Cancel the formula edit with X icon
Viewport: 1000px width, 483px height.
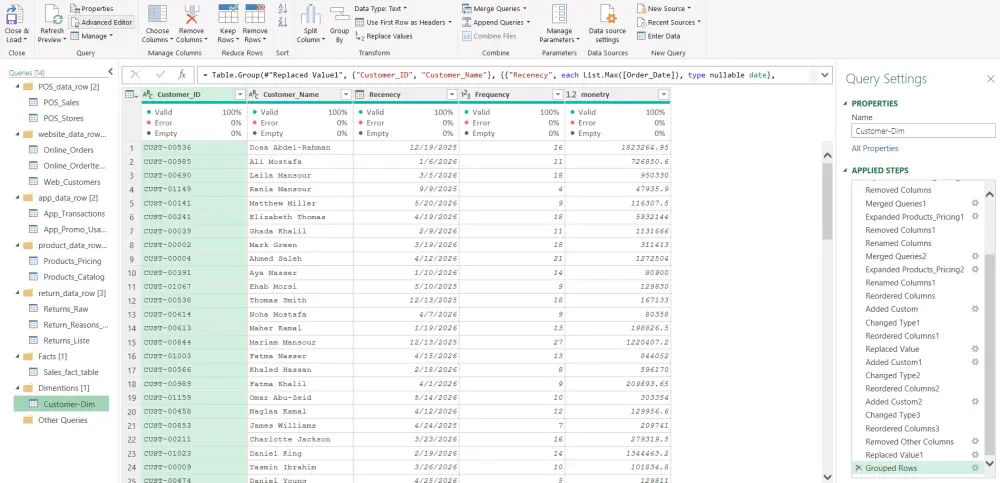pyautogui.click(x=135, y=75)
